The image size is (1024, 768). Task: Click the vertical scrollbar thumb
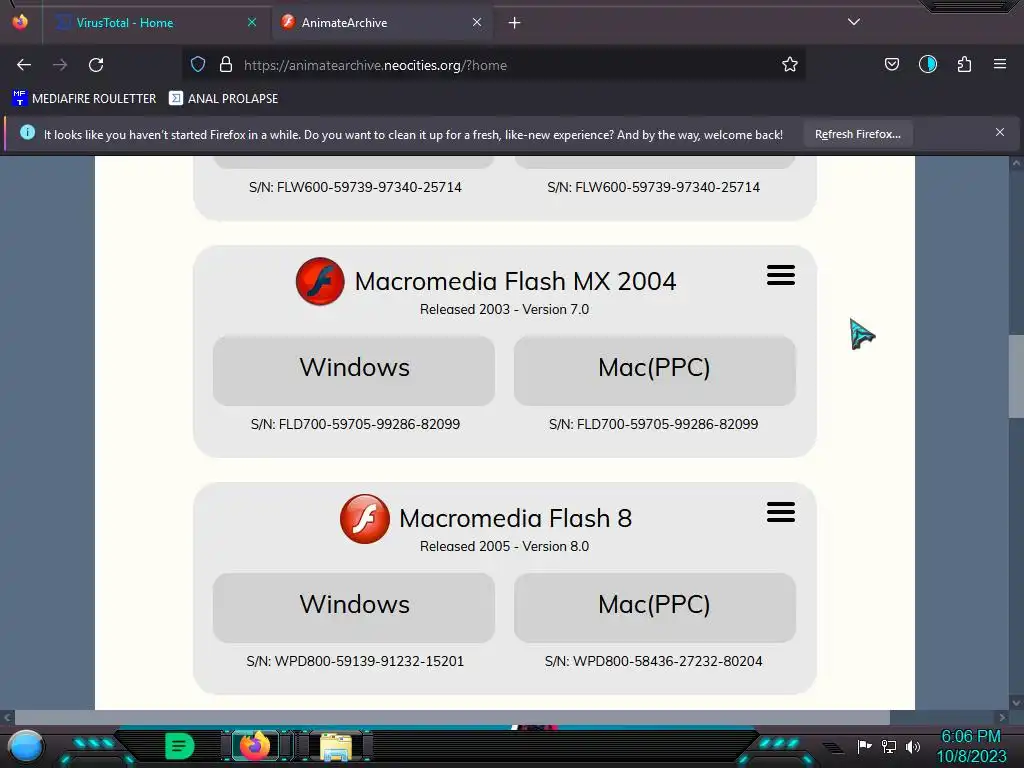(1016, 376)
